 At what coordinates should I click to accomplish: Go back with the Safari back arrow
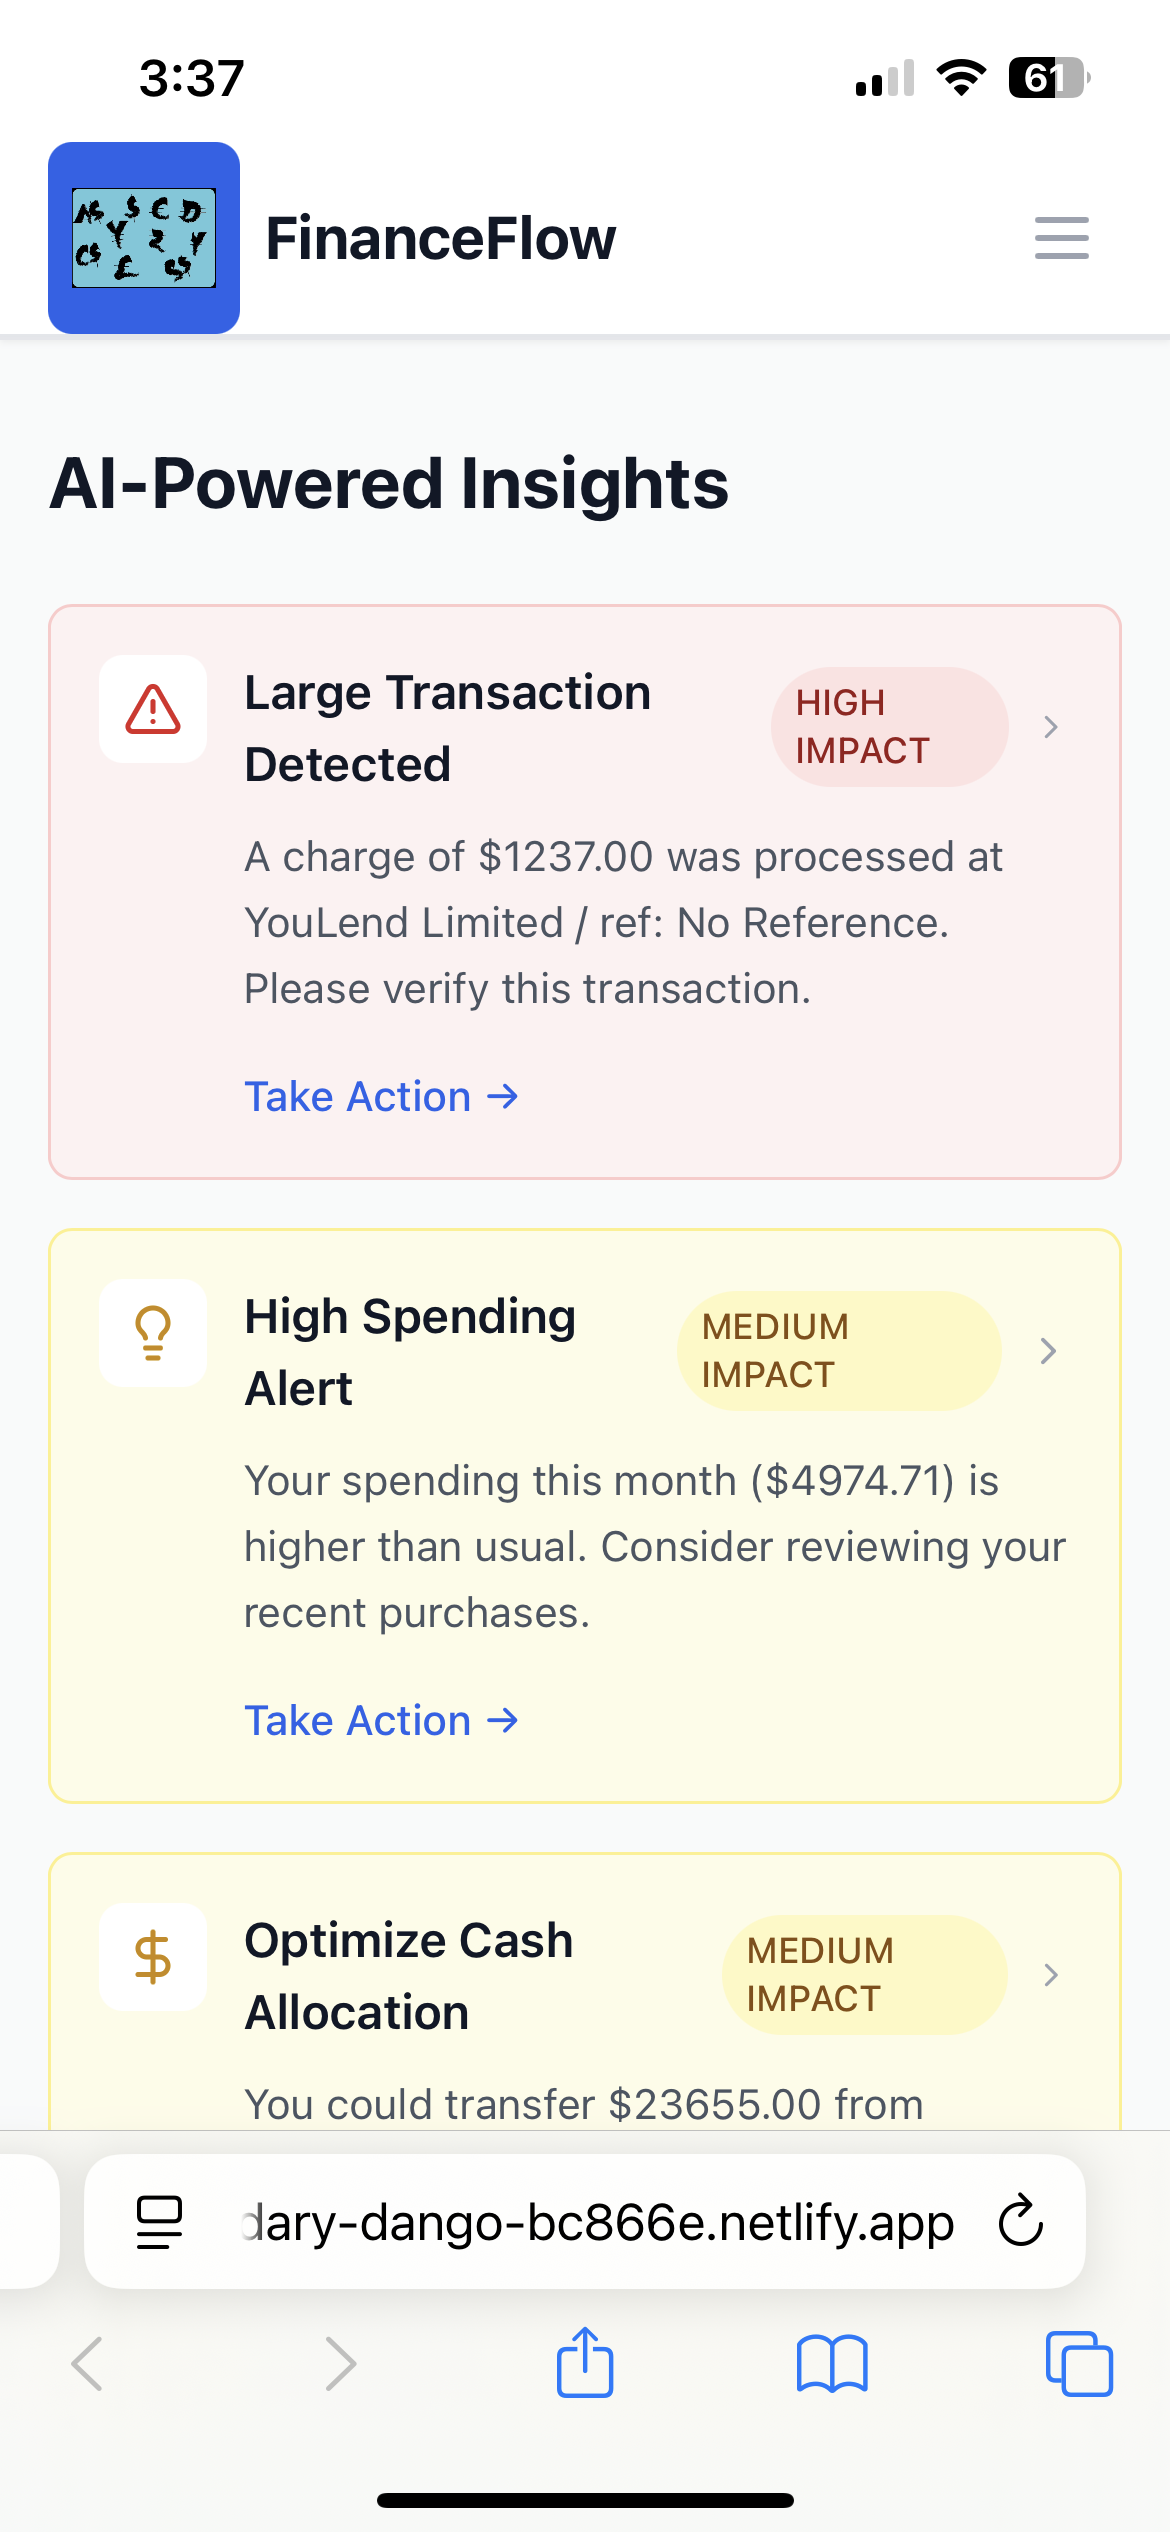[x=87, y=2364]
